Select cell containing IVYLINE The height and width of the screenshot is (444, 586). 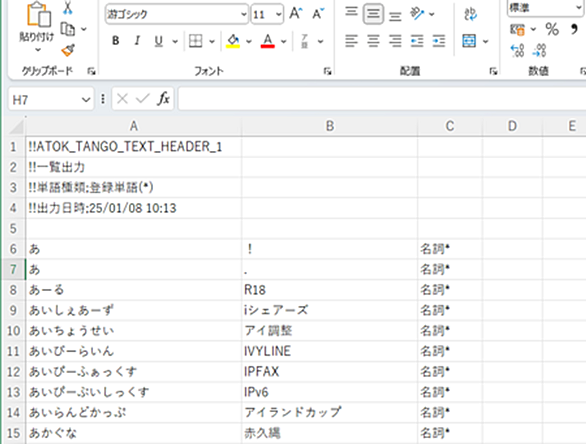pos(330,351)
